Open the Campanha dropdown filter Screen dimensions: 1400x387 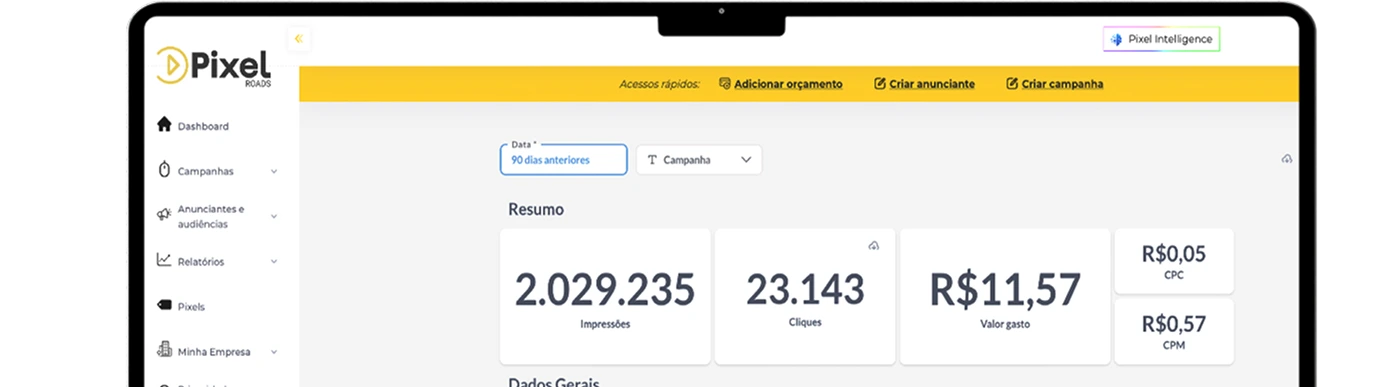tap(699, 160)
